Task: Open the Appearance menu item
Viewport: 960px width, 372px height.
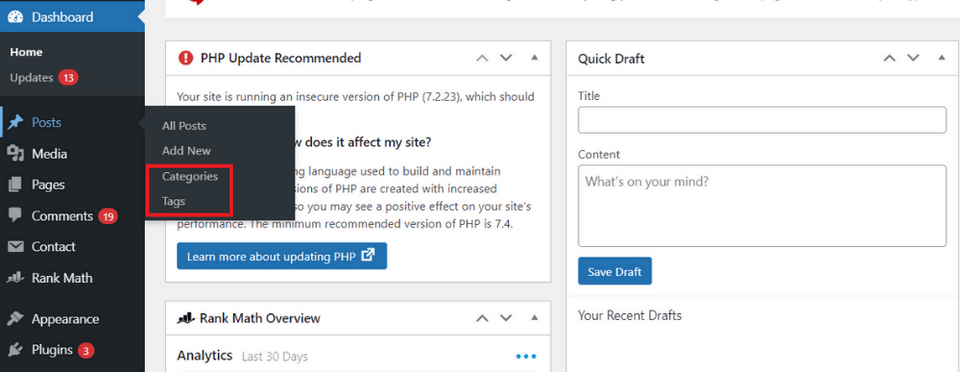Action: (x=72, y=319)
